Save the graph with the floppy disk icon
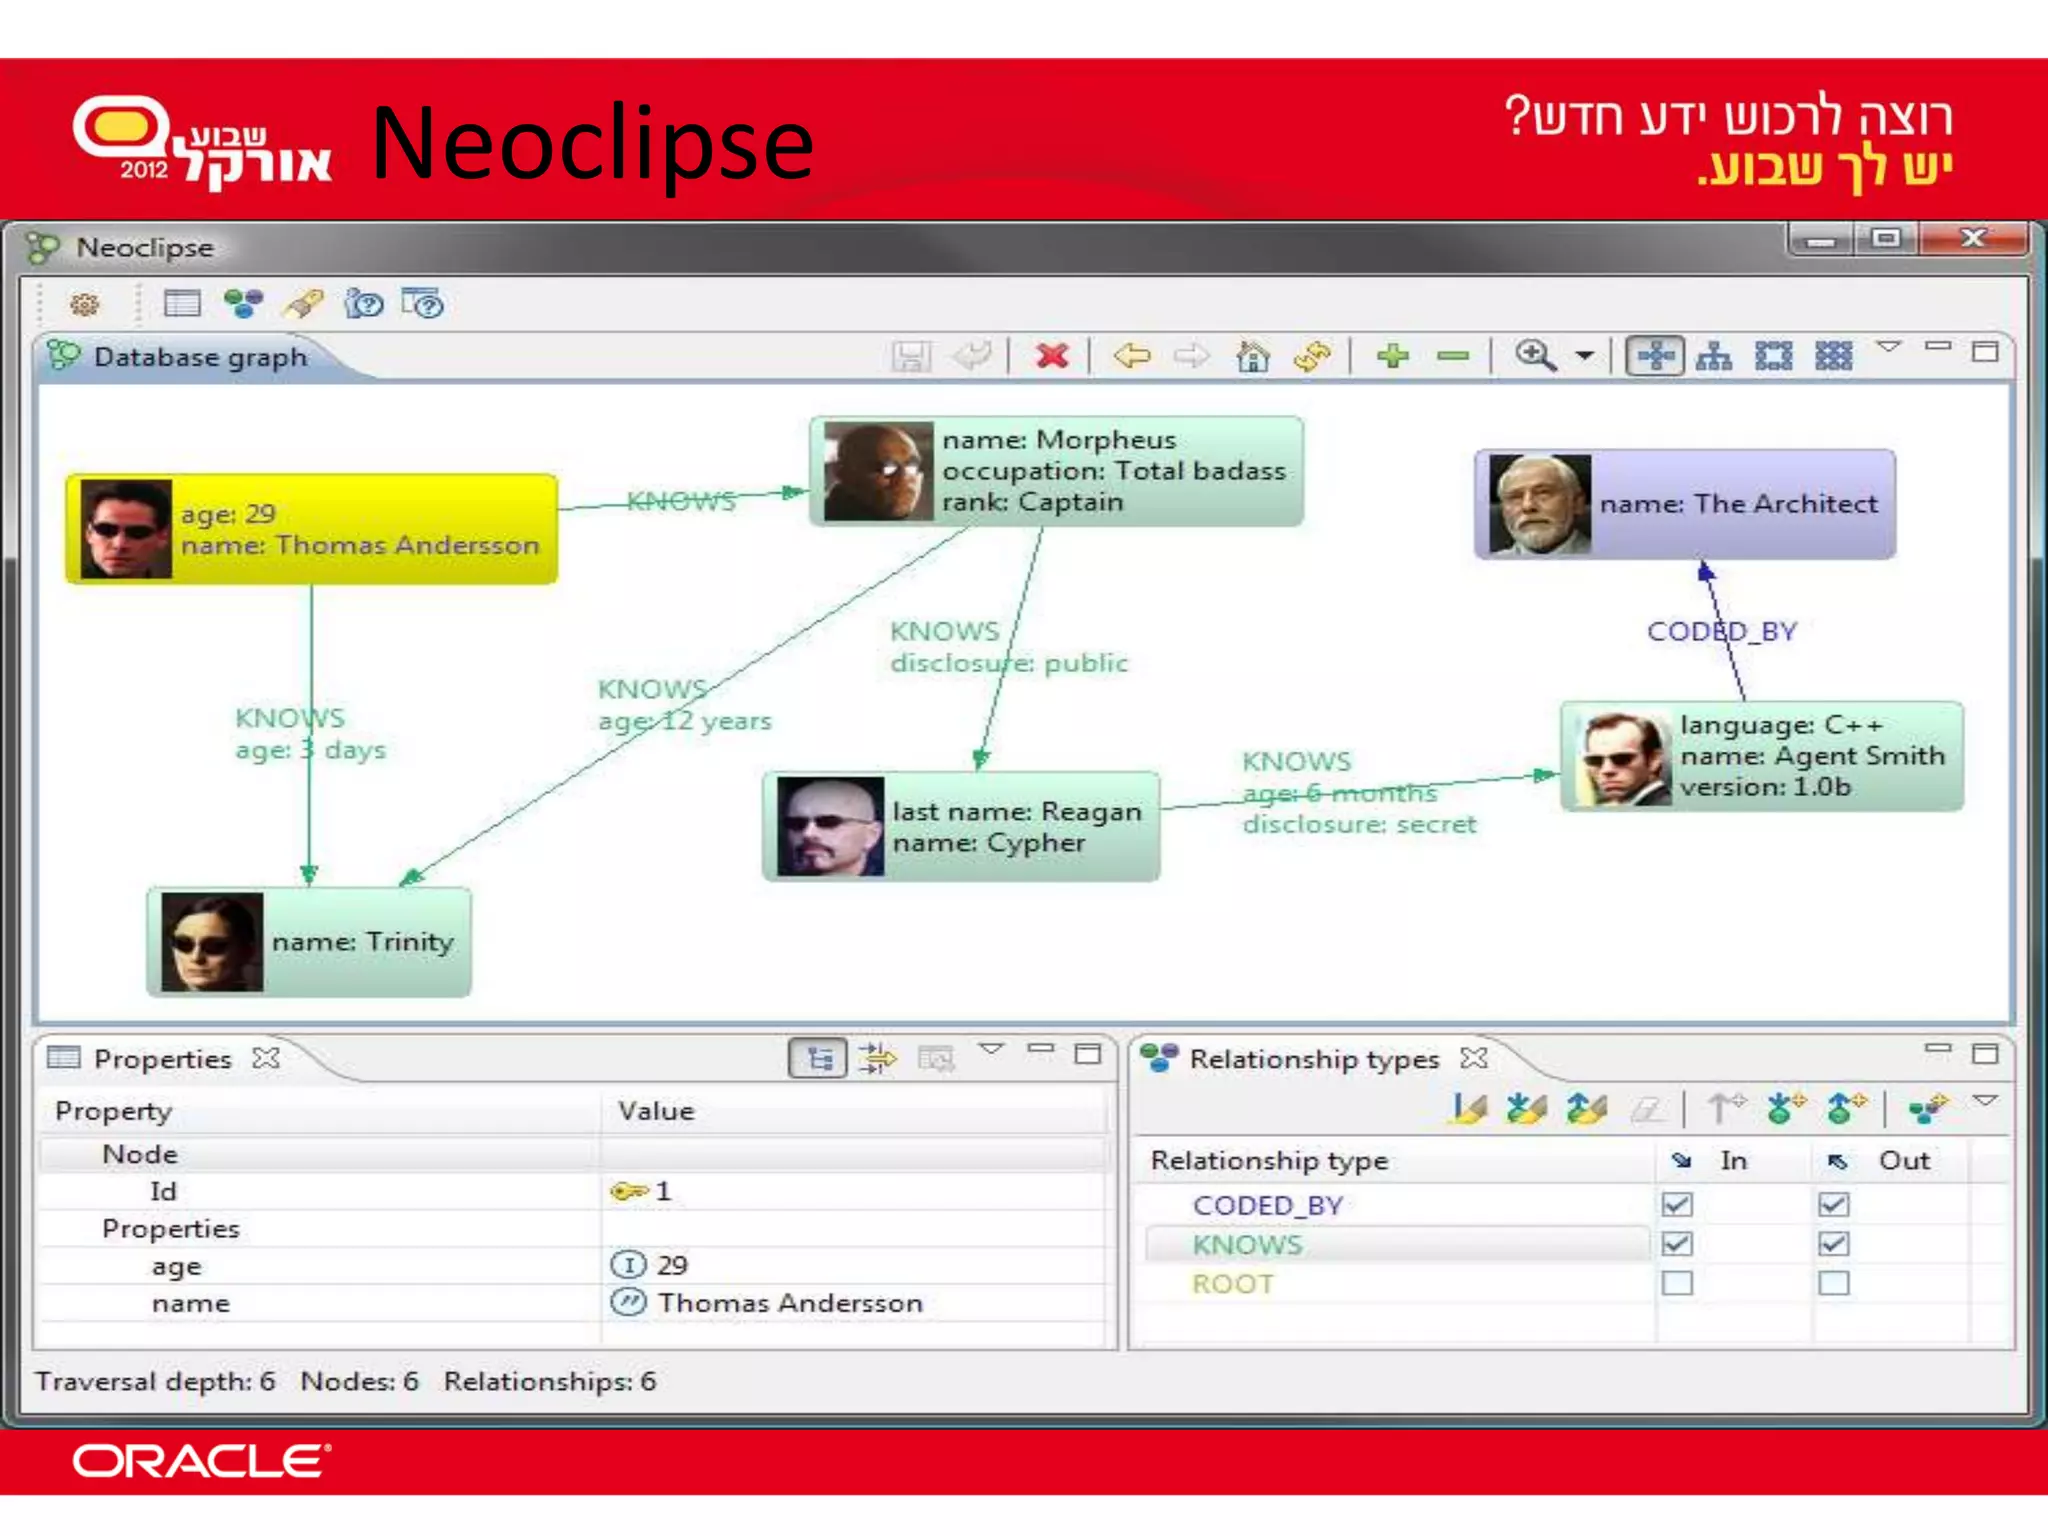Screen dimensions: 2048x1536 (910, 356)
